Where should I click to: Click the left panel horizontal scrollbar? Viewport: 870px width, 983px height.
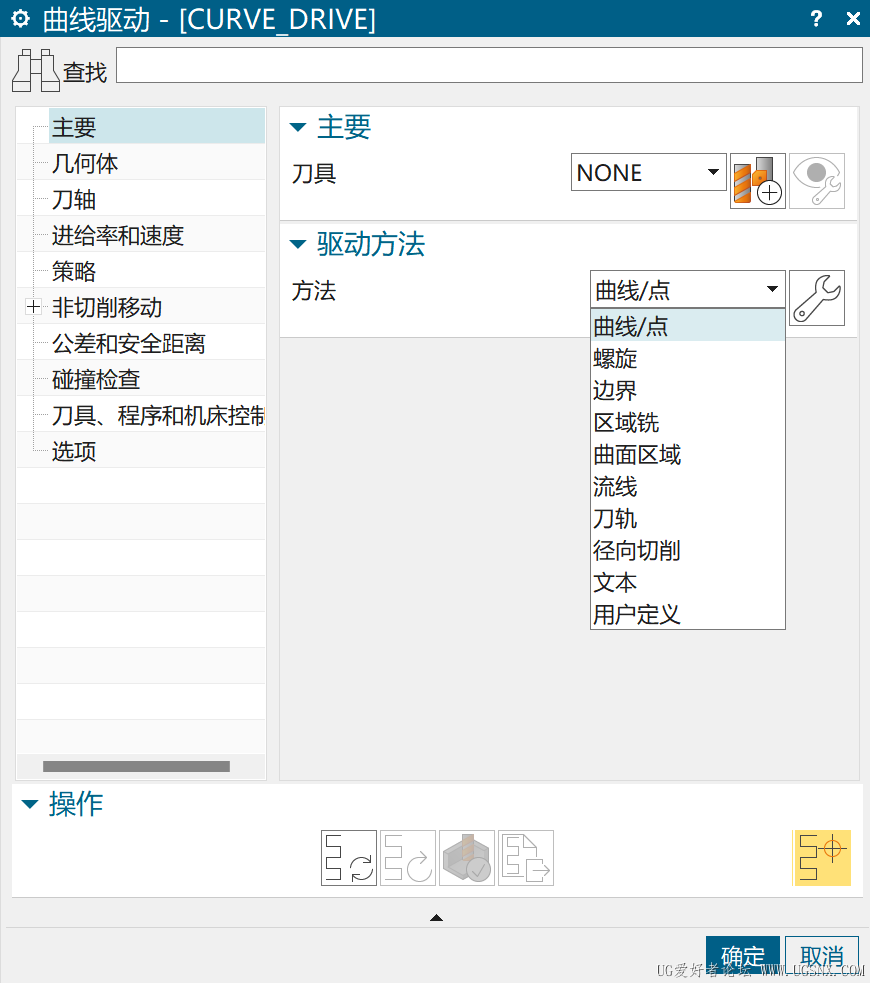click(x=136, y=767)
